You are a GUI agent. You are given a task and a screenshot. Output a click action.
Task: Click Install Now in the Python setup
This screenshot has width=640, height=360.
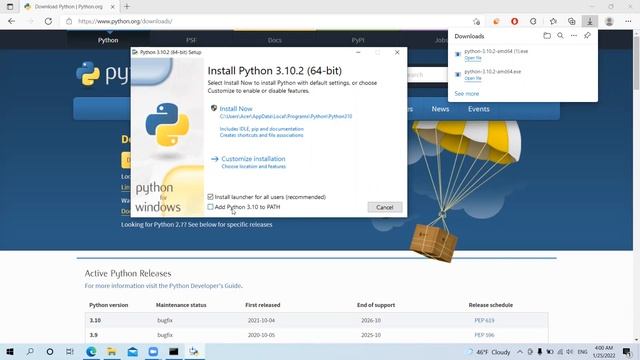tap(236, 109)
